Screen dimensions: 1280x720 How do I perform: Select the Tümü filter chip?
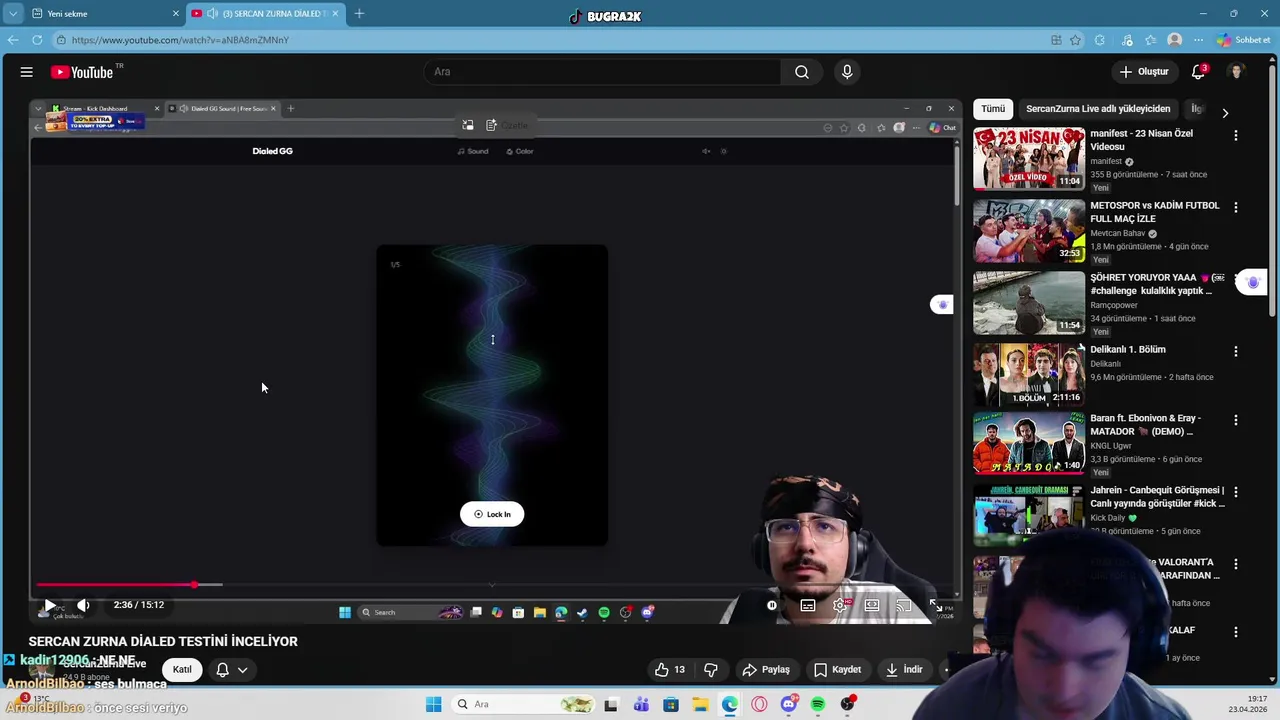[993, 109]
